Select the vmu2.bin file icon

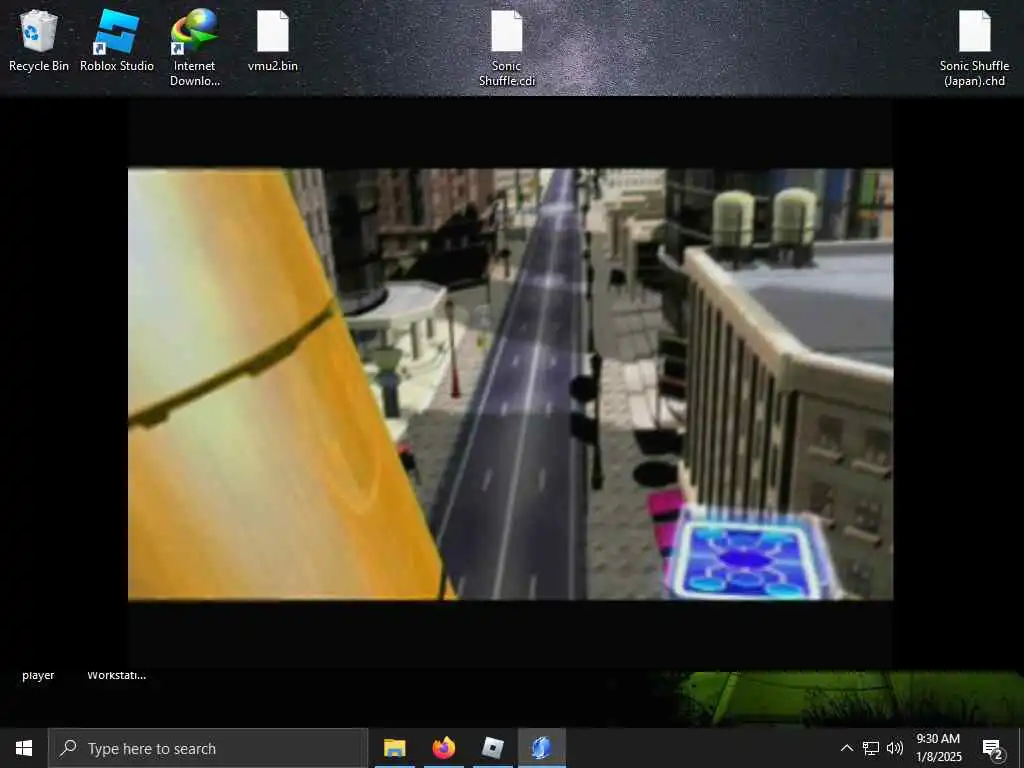[x=273, y=40]
